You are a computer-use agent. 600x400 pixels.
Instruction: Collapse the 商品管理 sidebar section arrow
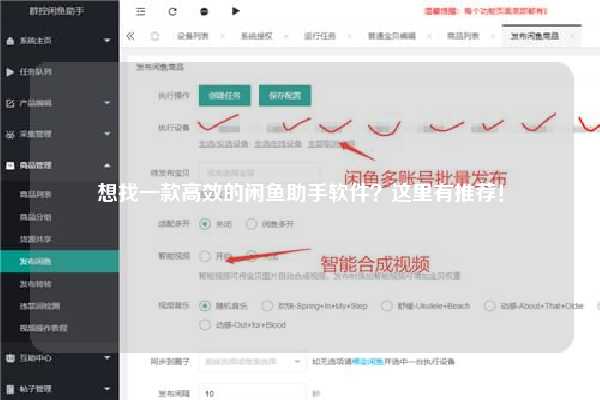(x=107, y=165)
